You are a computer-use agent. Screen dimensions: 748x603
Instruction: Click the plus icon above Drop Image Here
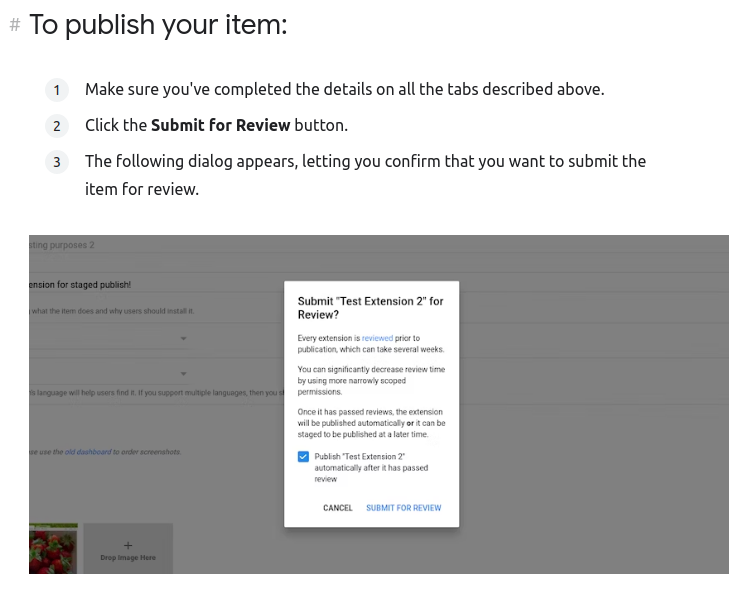[128, 545]
